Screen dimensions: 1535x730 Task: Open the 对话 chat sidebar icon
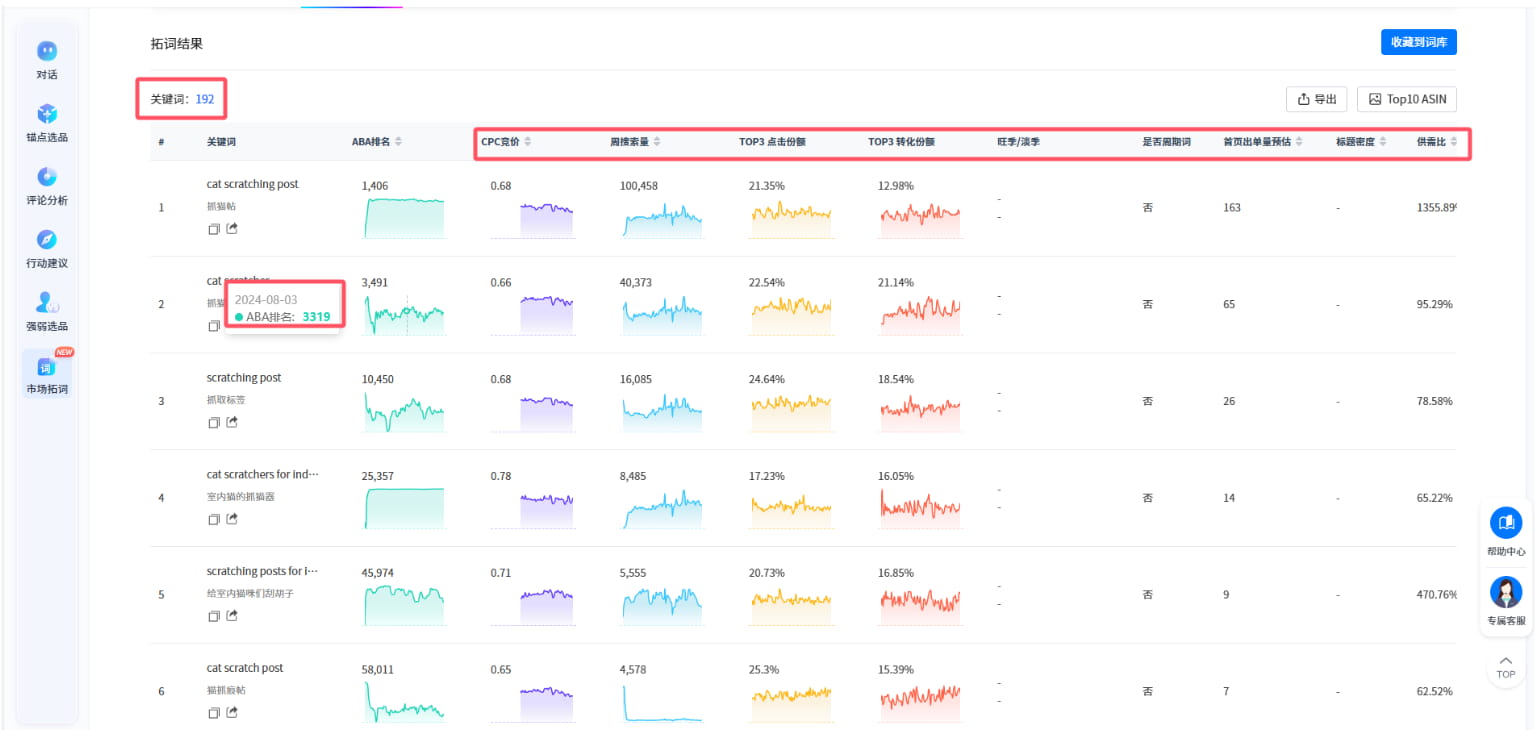coord(47,51)
